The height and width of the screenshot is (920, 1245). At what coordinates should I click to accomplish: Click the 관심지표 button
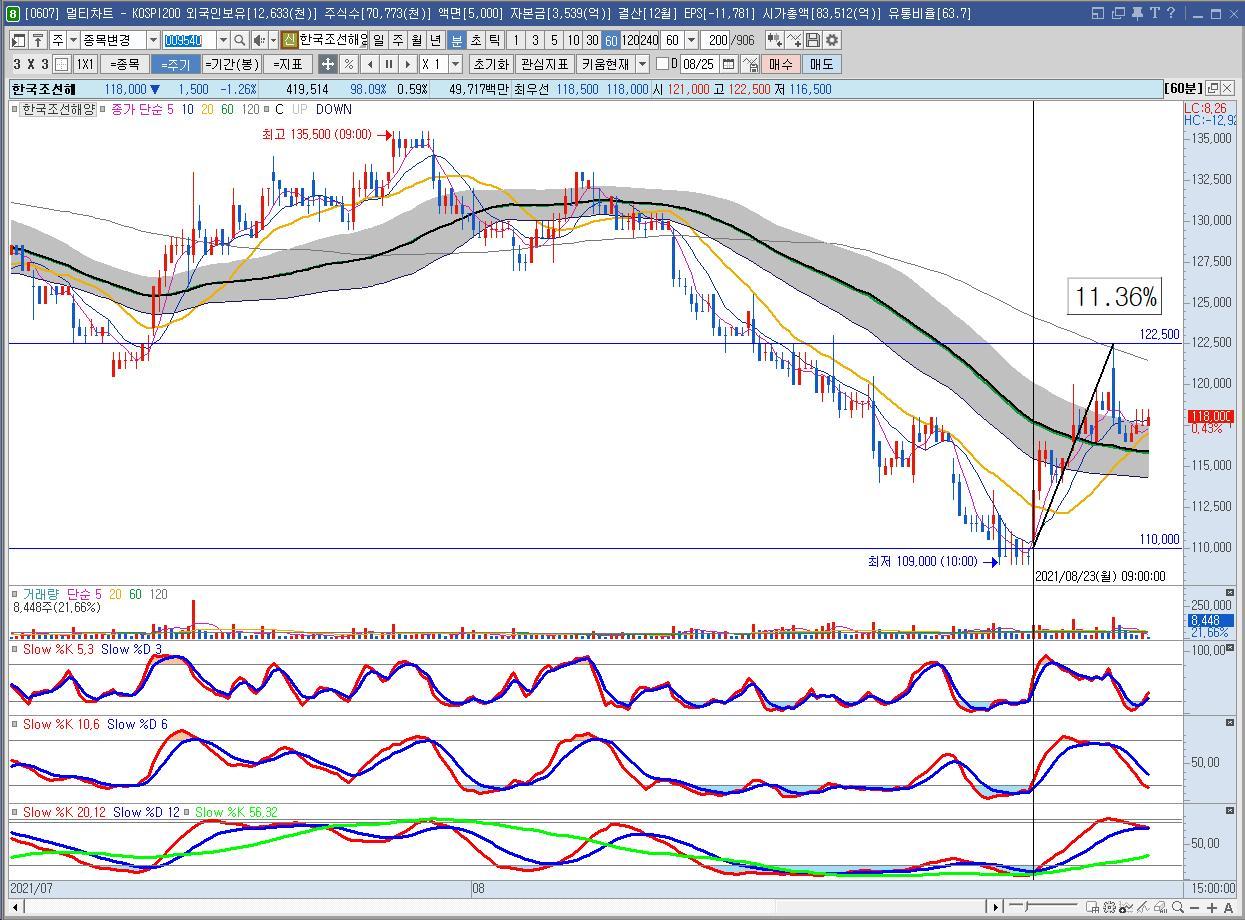click(544, 64)
